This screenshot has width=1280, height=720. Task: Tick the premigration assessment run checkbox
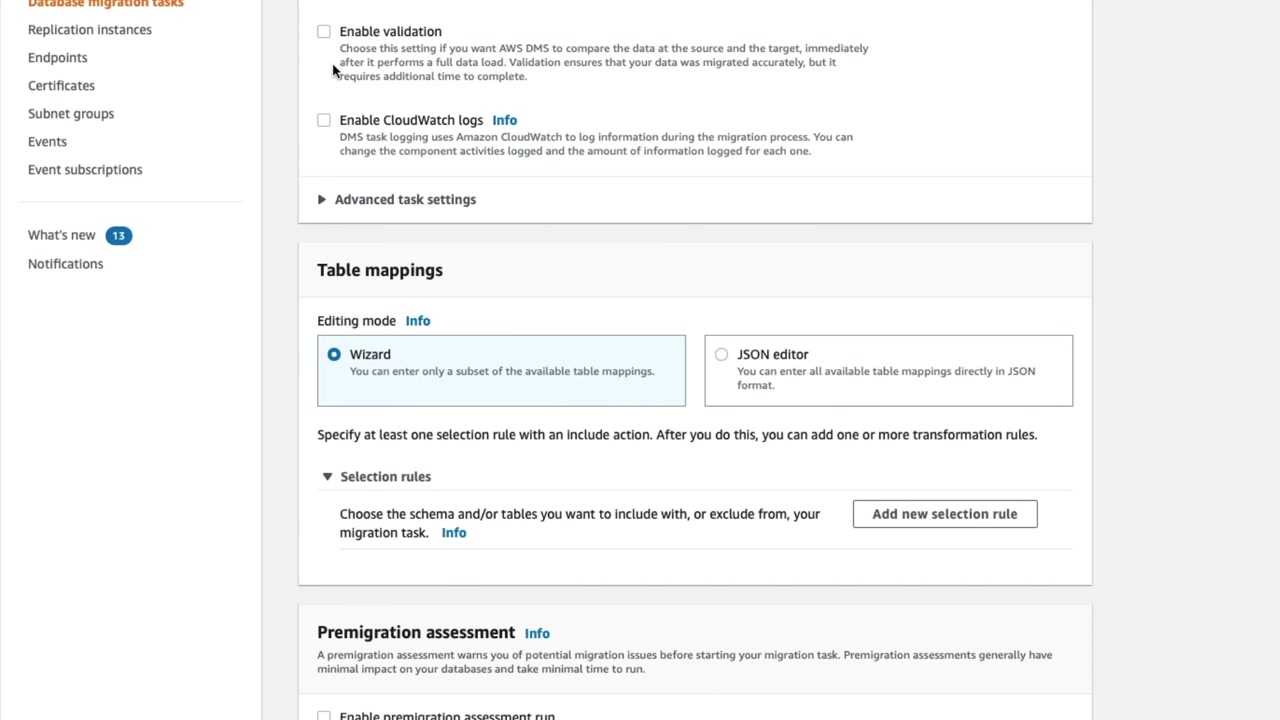click(324, 716)
